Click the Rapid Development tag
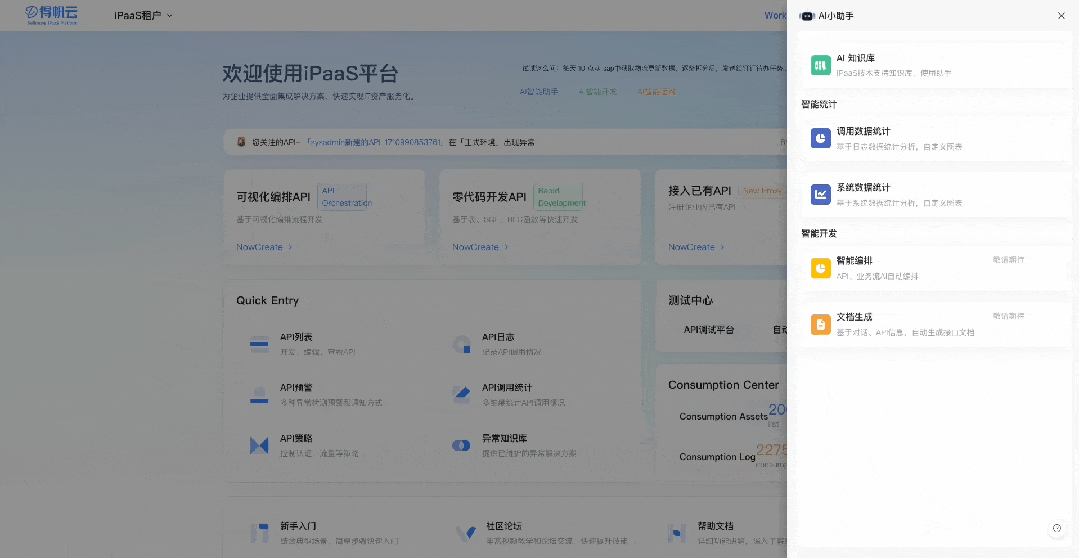 558,197
